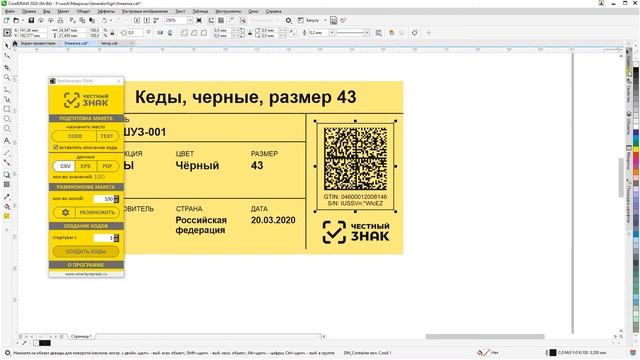Select the Polygon tool

[7, 129]
